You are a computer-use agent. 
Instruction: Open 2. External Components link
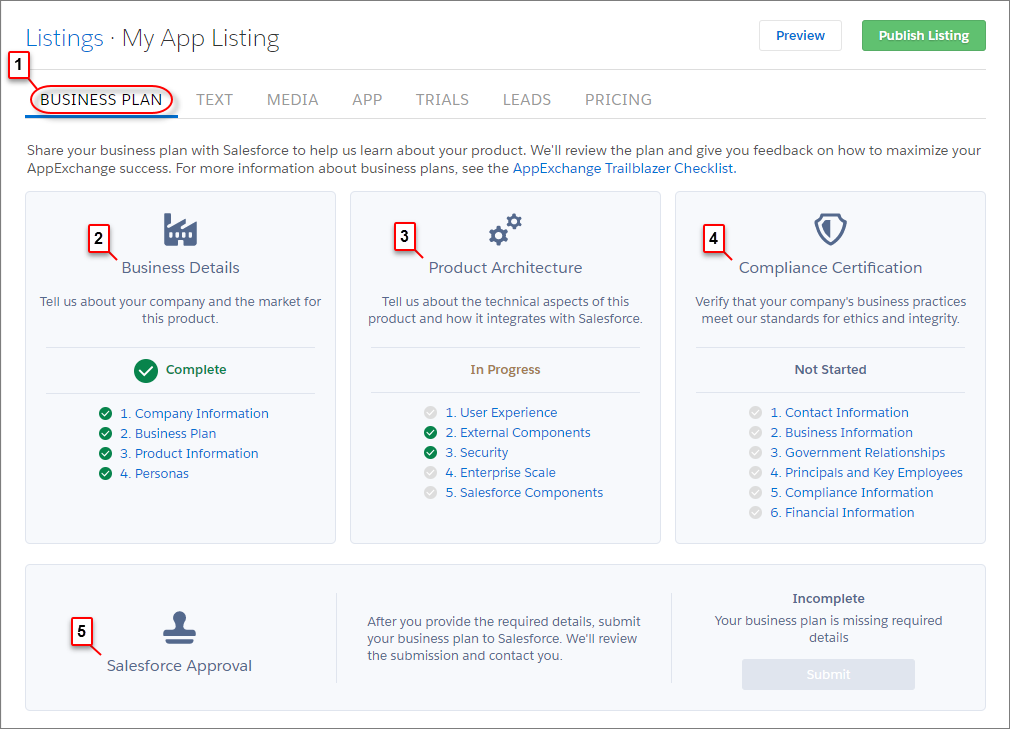tap(518, 432)
